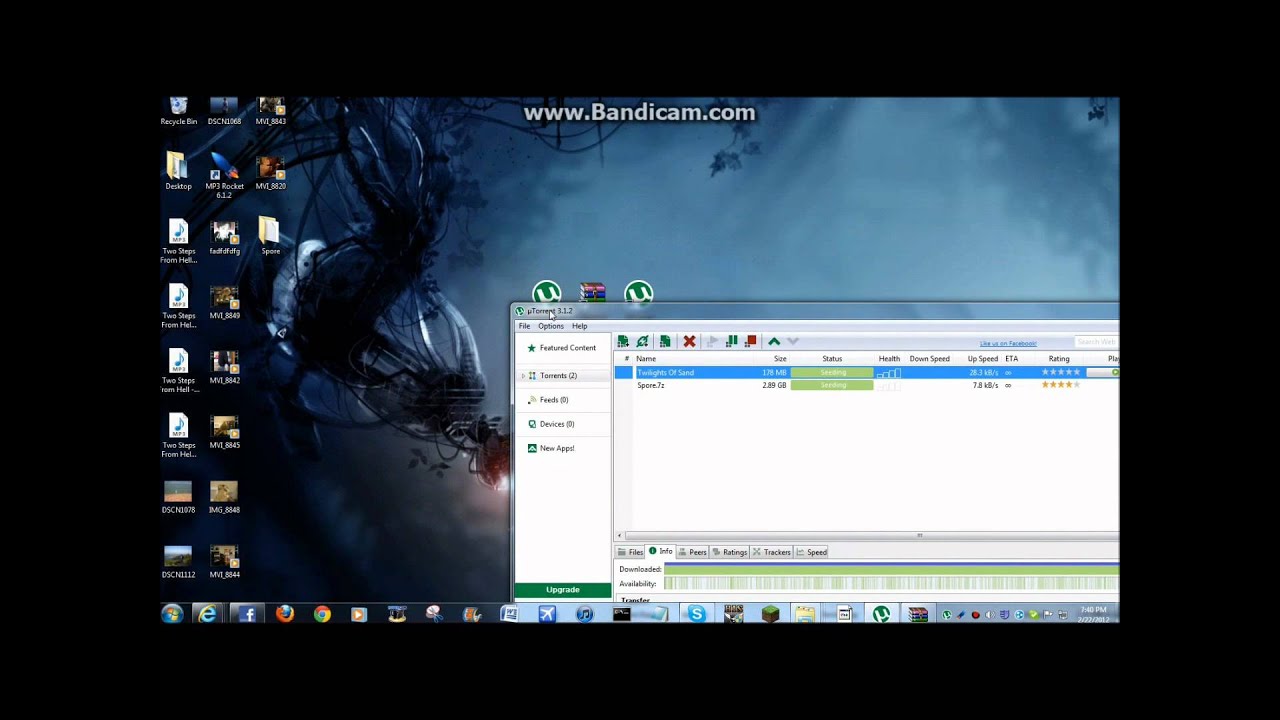Click the Create New Torrent icon
This screenshot has width=1280, height=720.
pos(665,342)
